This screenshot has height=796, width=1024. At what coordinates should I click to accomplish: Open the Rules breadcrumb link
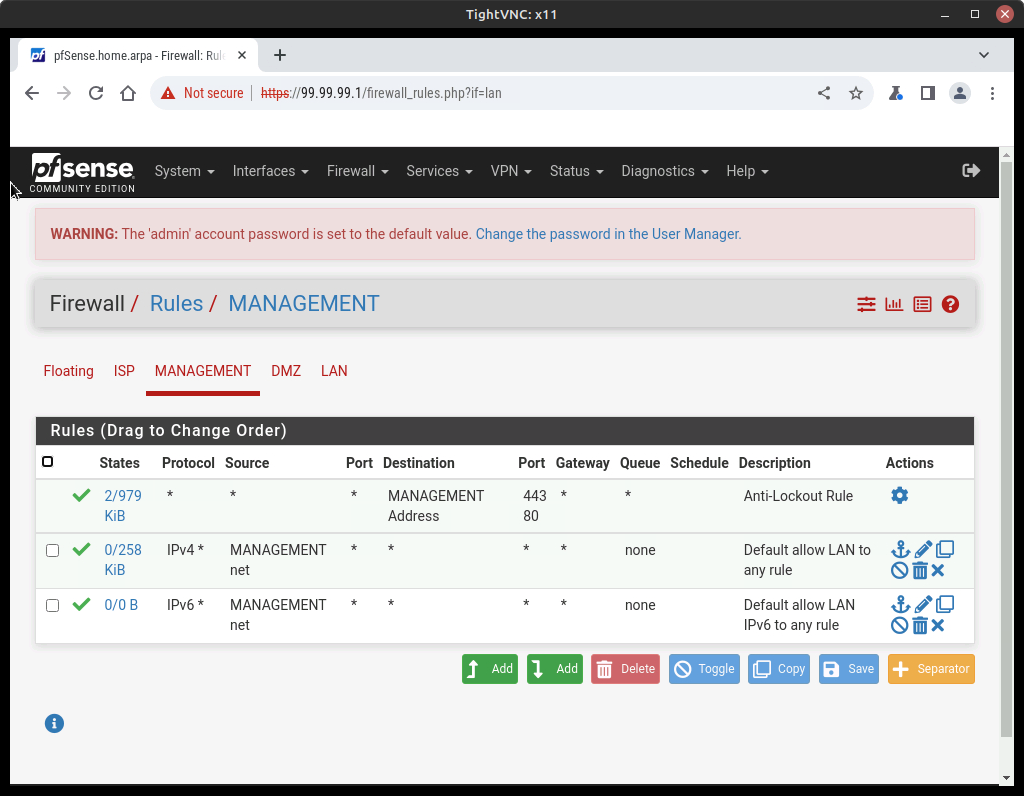[x=176, y=304]
